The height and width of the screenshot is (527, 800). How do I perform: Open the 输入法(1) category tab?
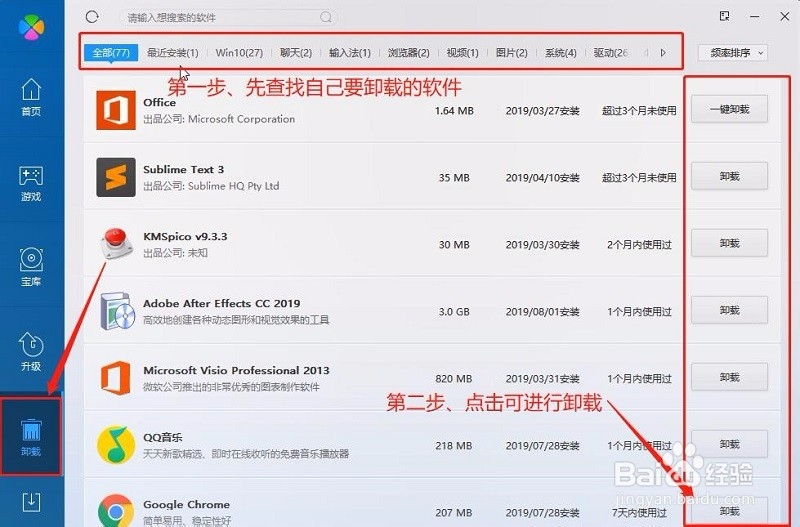[349, 53]
